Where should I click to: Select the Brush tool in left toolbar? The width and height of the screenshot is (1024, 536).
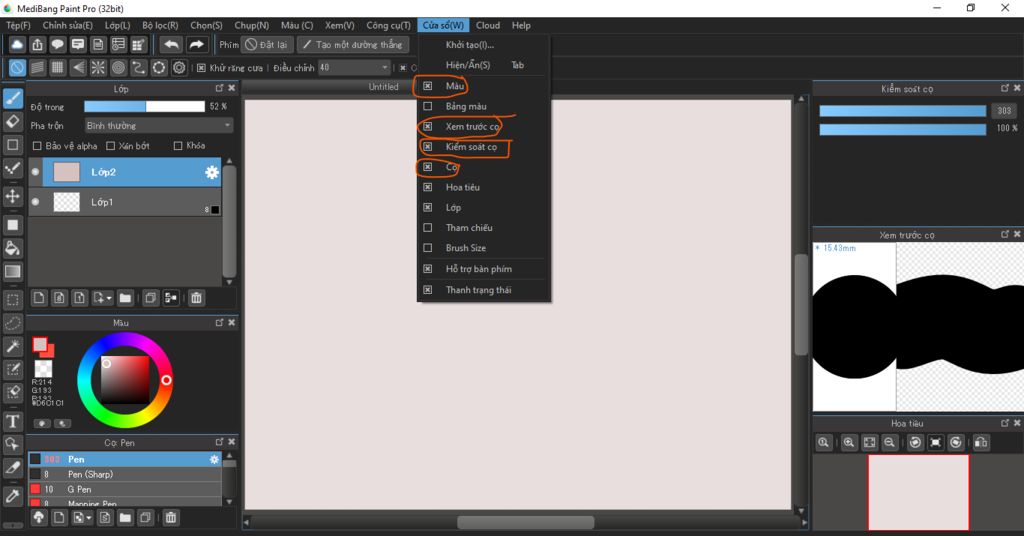click(13, 99)
